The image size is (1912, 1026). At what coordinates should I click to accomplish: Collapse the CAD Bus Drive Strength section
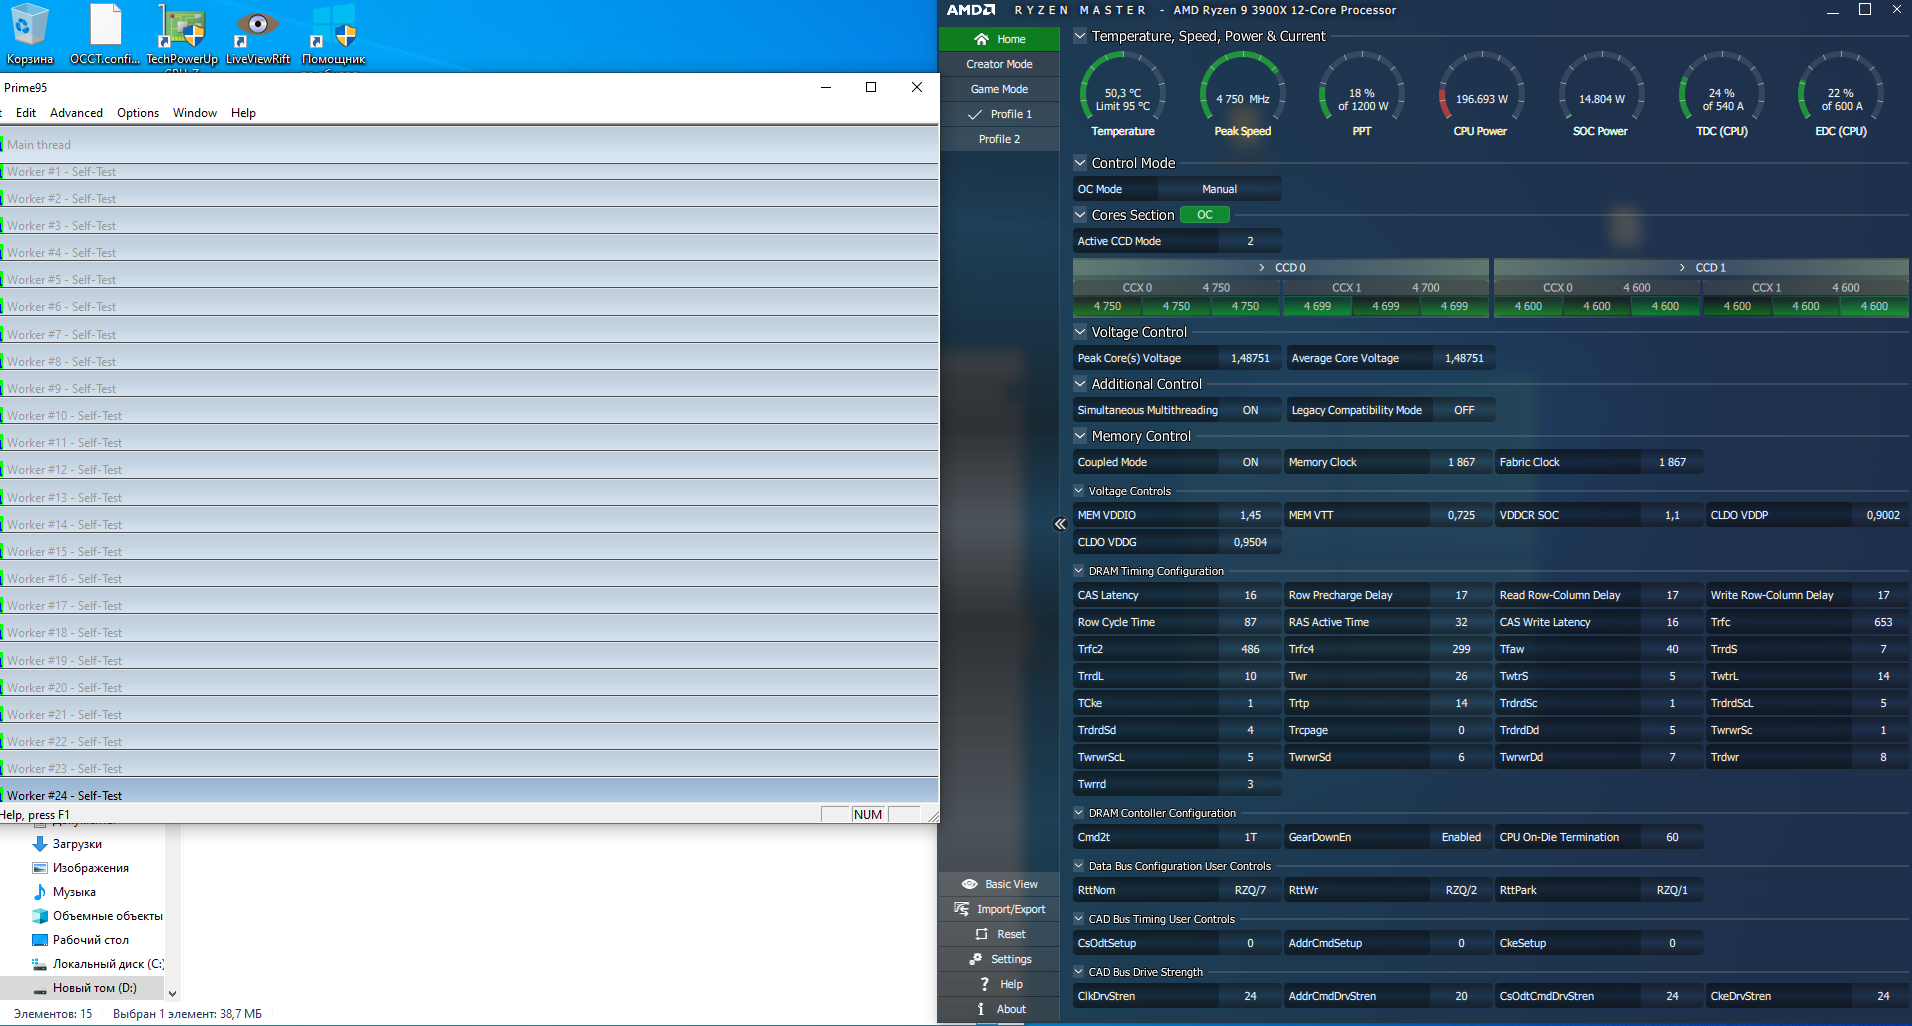point(1079,972)
